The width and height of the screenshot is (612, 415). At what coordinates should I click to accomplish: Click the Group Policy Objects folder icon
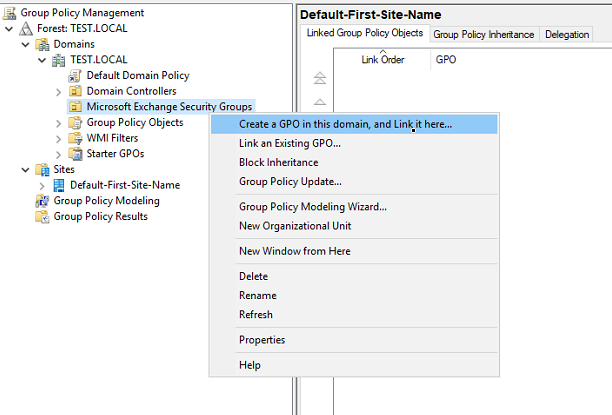(75, 123)
